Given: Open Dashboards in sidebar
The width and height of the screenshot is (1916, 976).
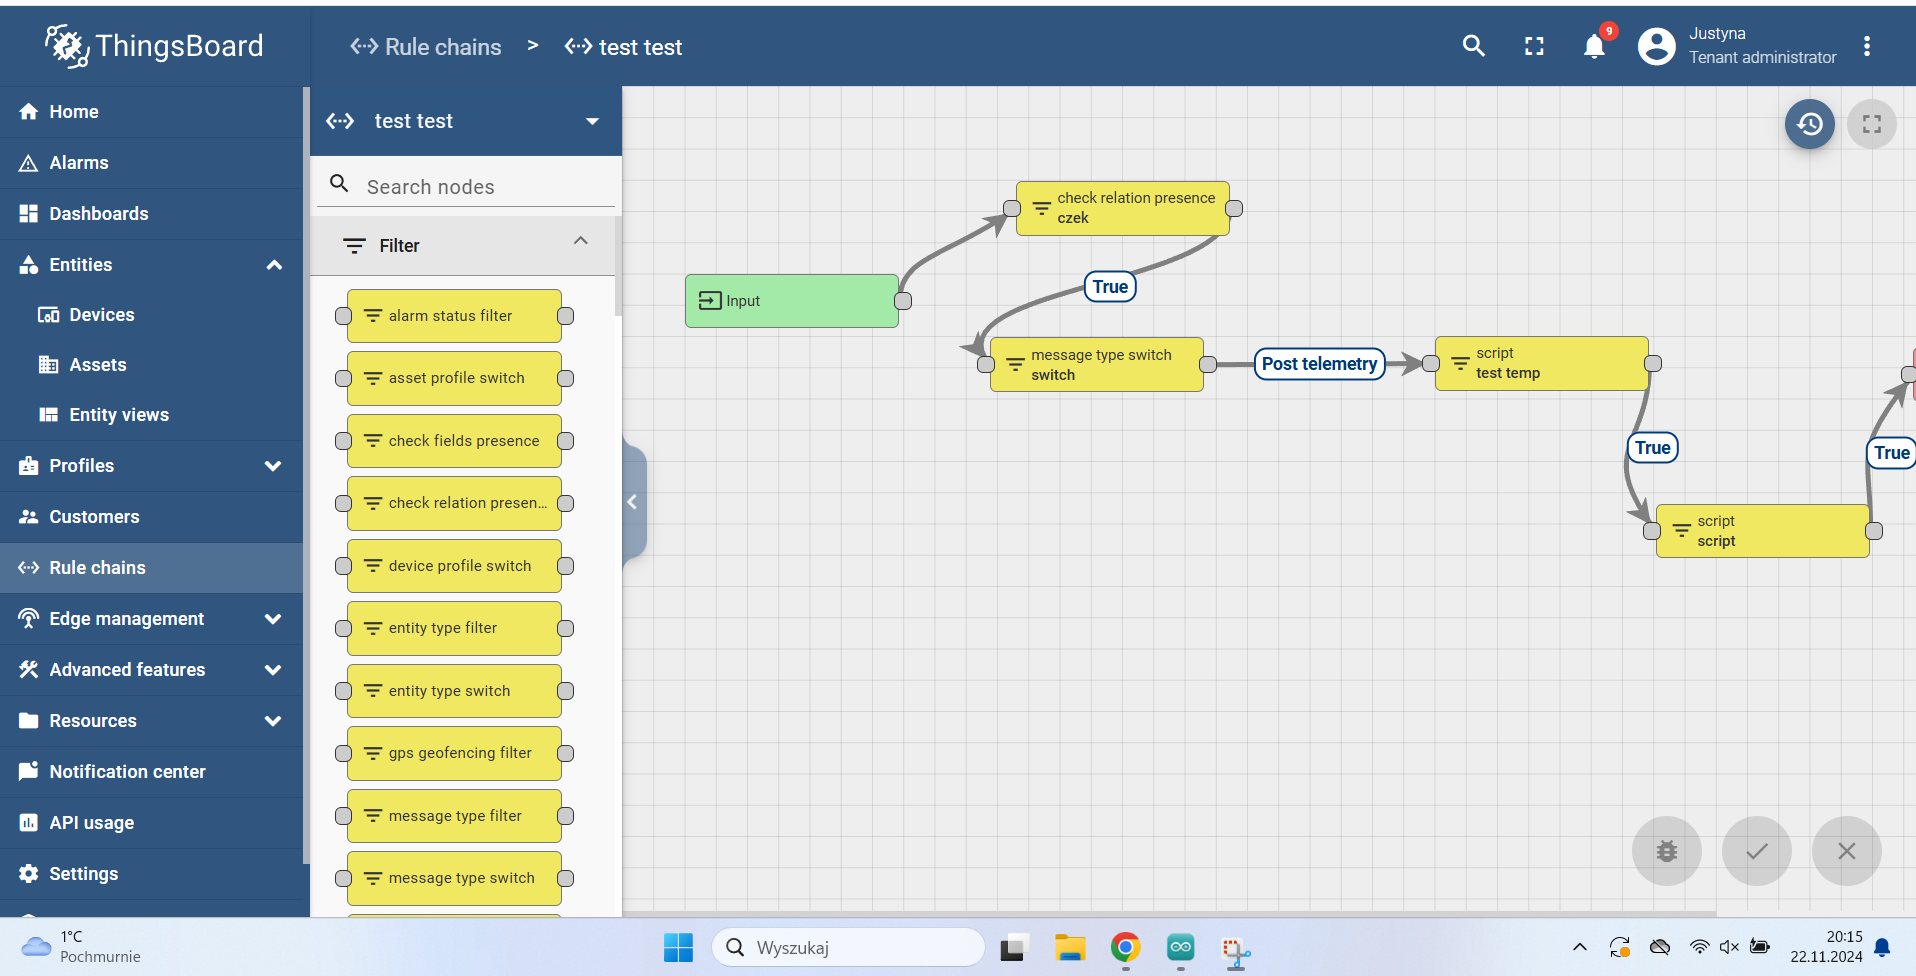Looking at the screenshot, I should click(151, 214).
